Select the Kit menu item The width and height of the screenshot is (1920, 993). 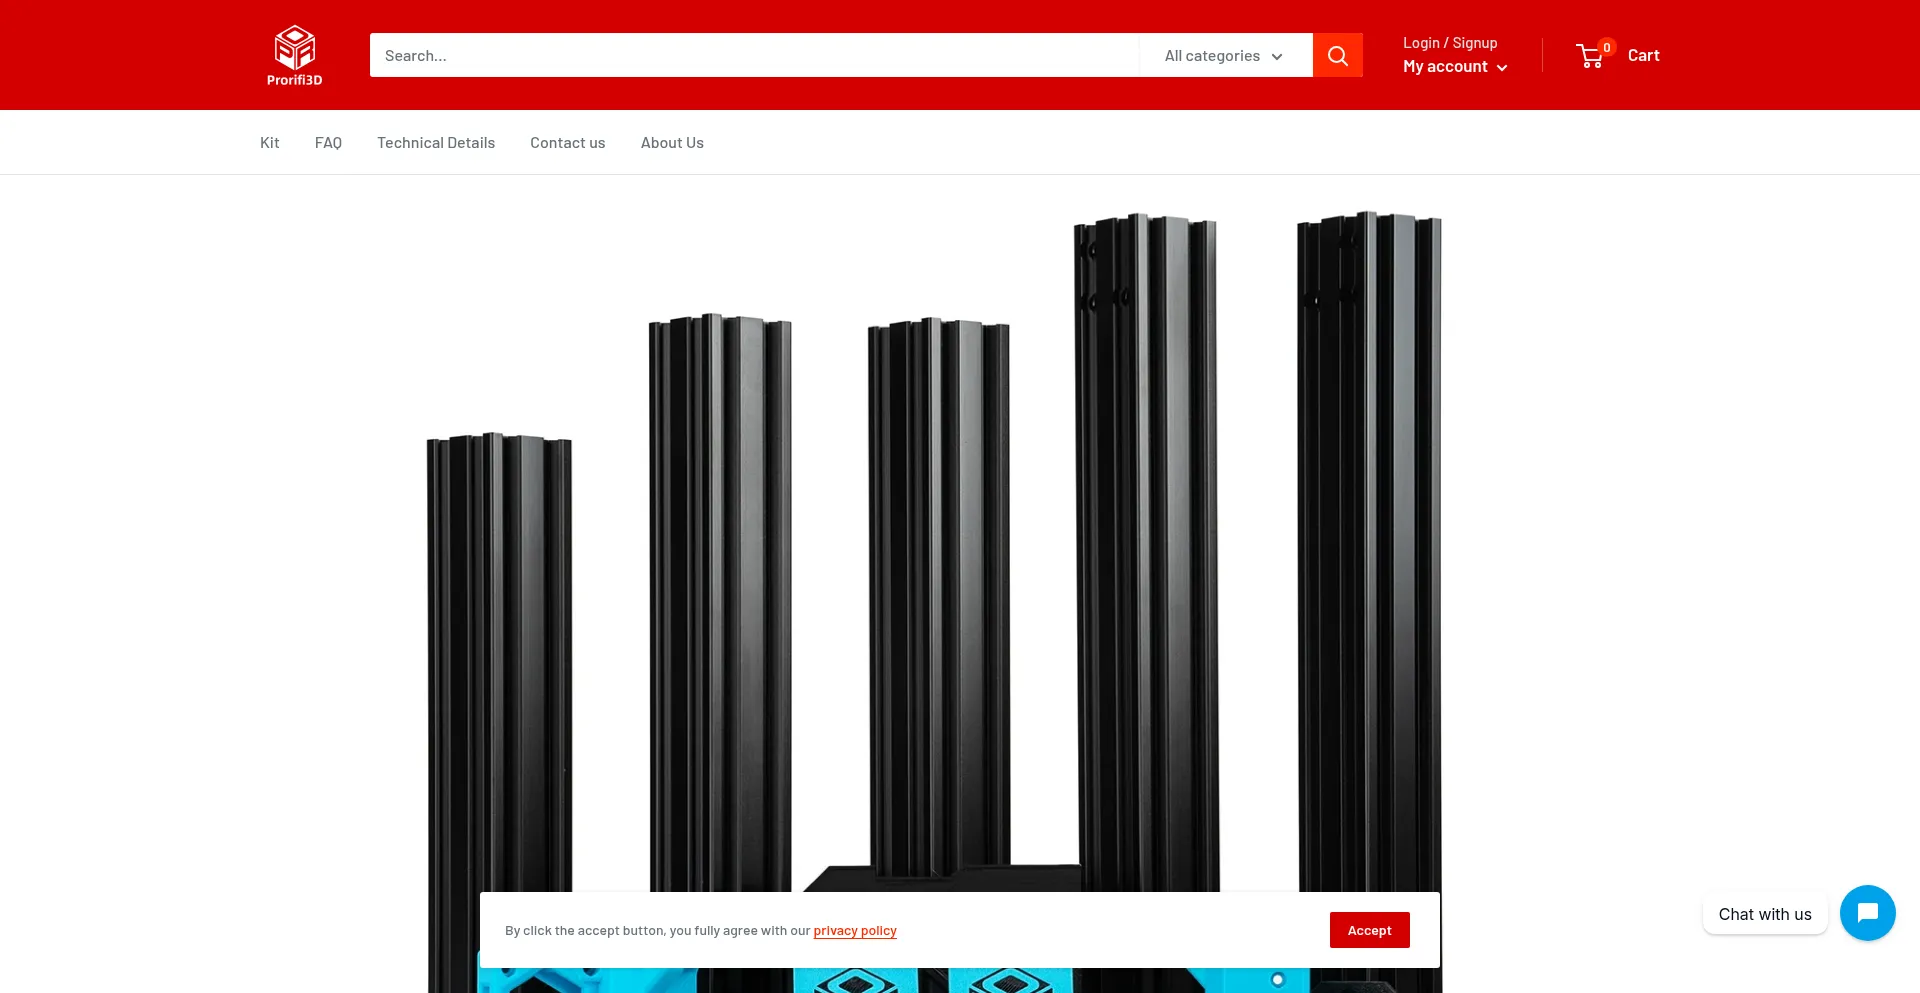(x=269, y=142)
